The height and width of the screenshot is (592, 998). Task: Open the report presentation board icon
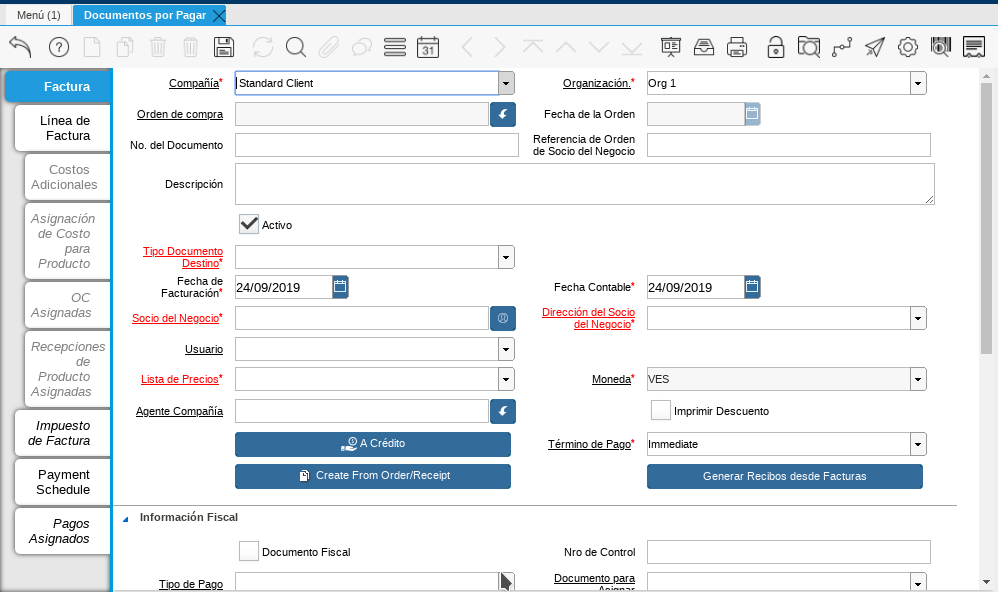coord(671,47)
